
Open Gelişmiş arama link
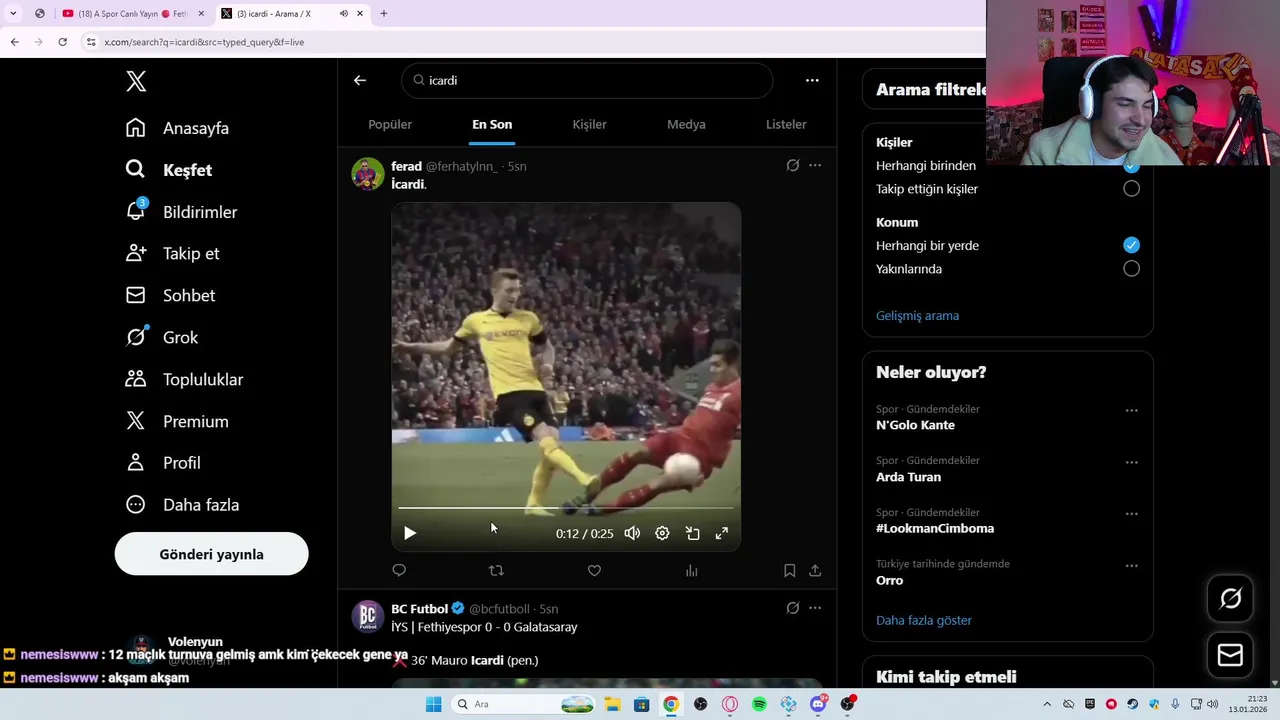coord(917,315)
